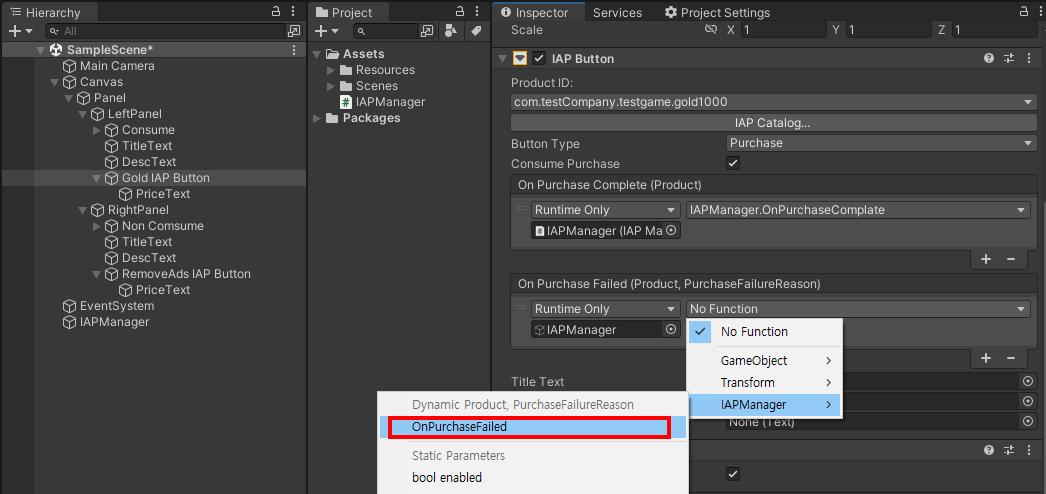Choose bool enabled static parameter
The image size is (1046, 494).
(533, 477)
